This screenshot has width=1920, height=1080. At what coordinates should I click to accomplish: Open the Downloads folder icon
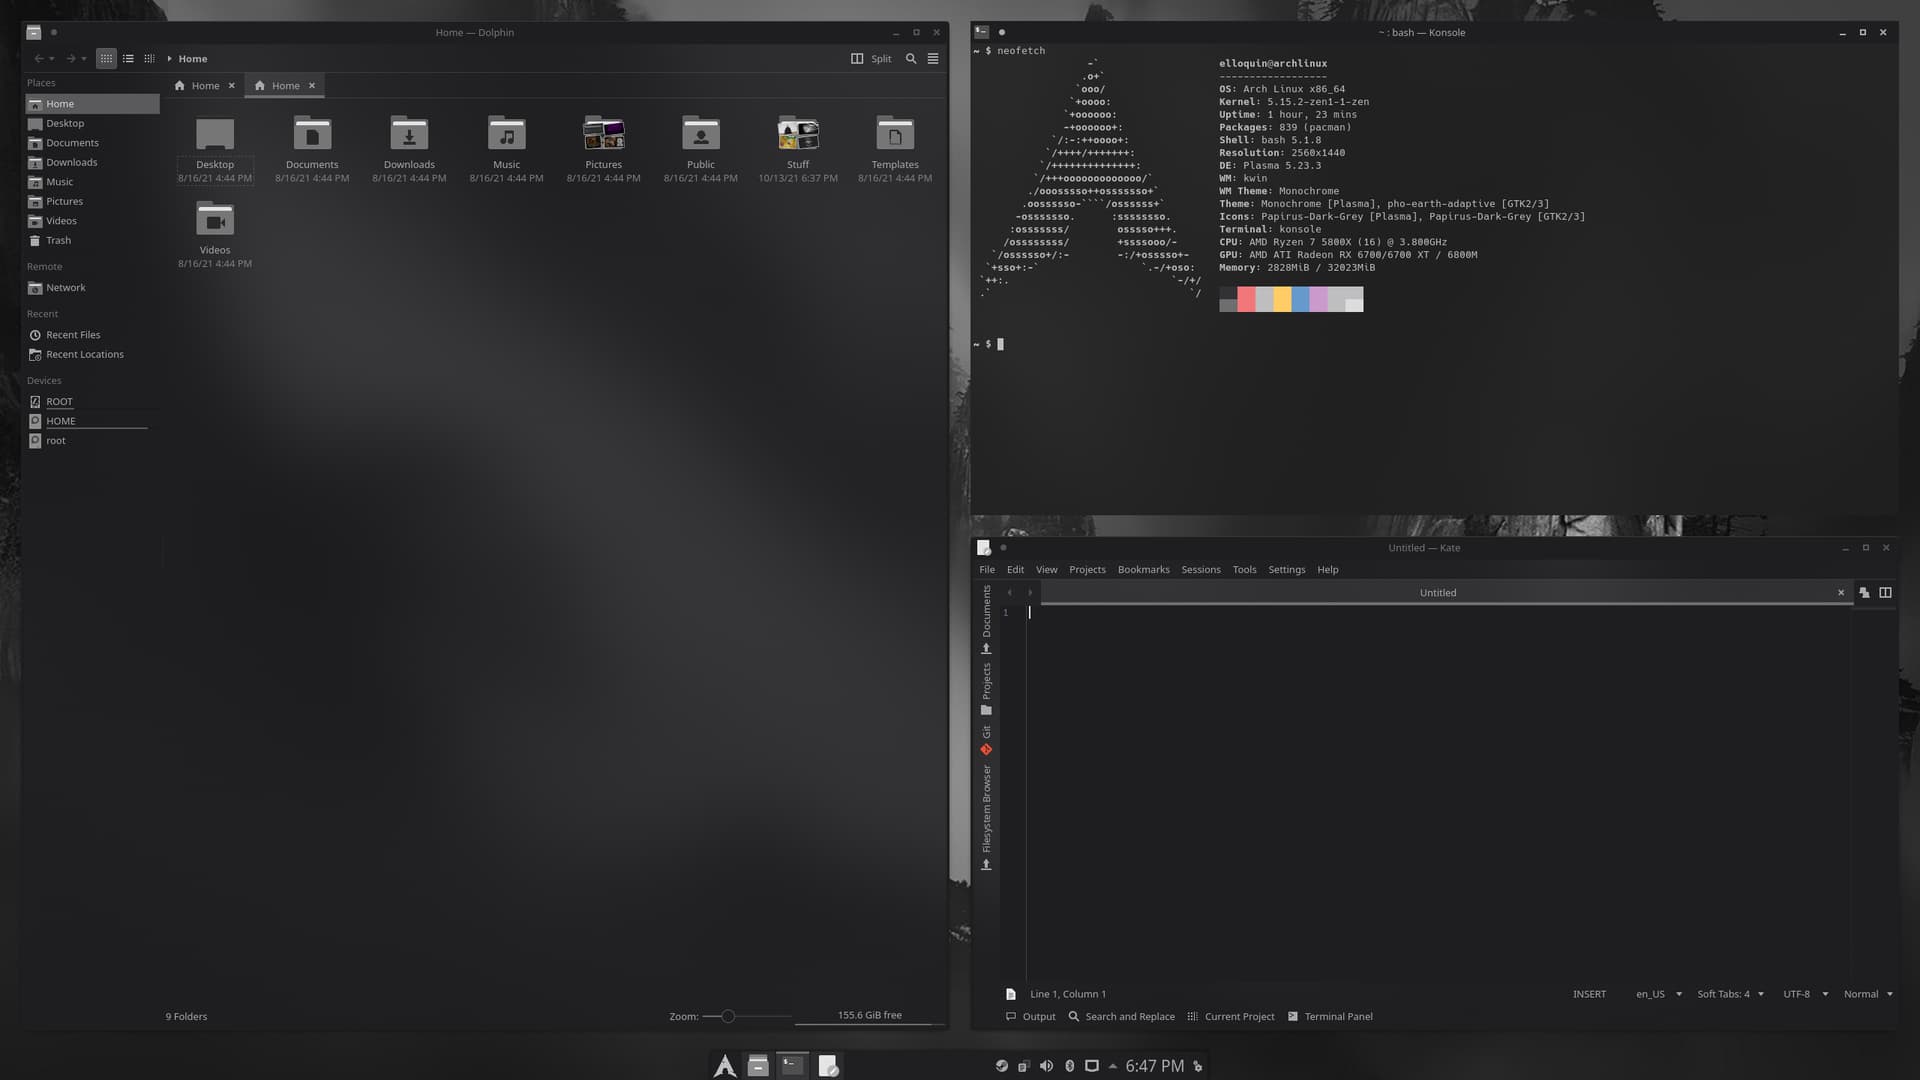pyautogui.click(x=409, y=134)
